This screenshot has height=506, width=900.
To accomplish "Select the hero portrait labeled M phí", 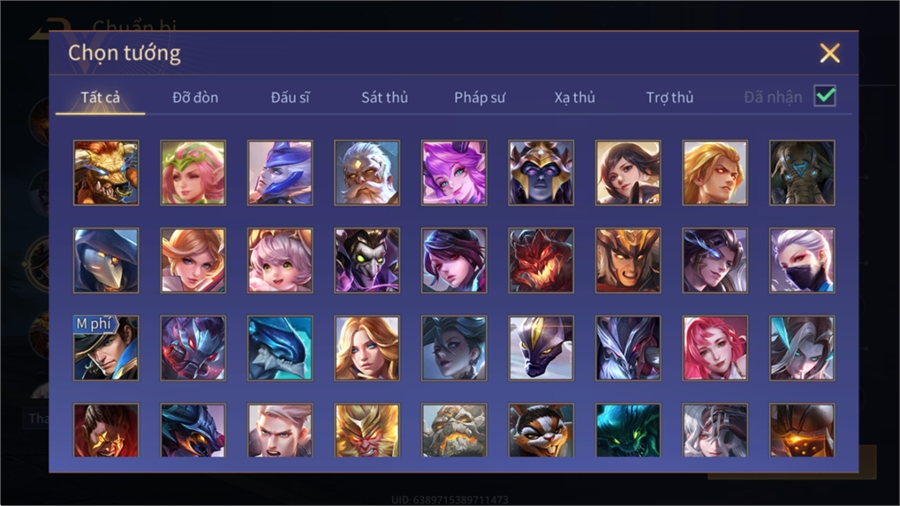I will coord(106,348).
